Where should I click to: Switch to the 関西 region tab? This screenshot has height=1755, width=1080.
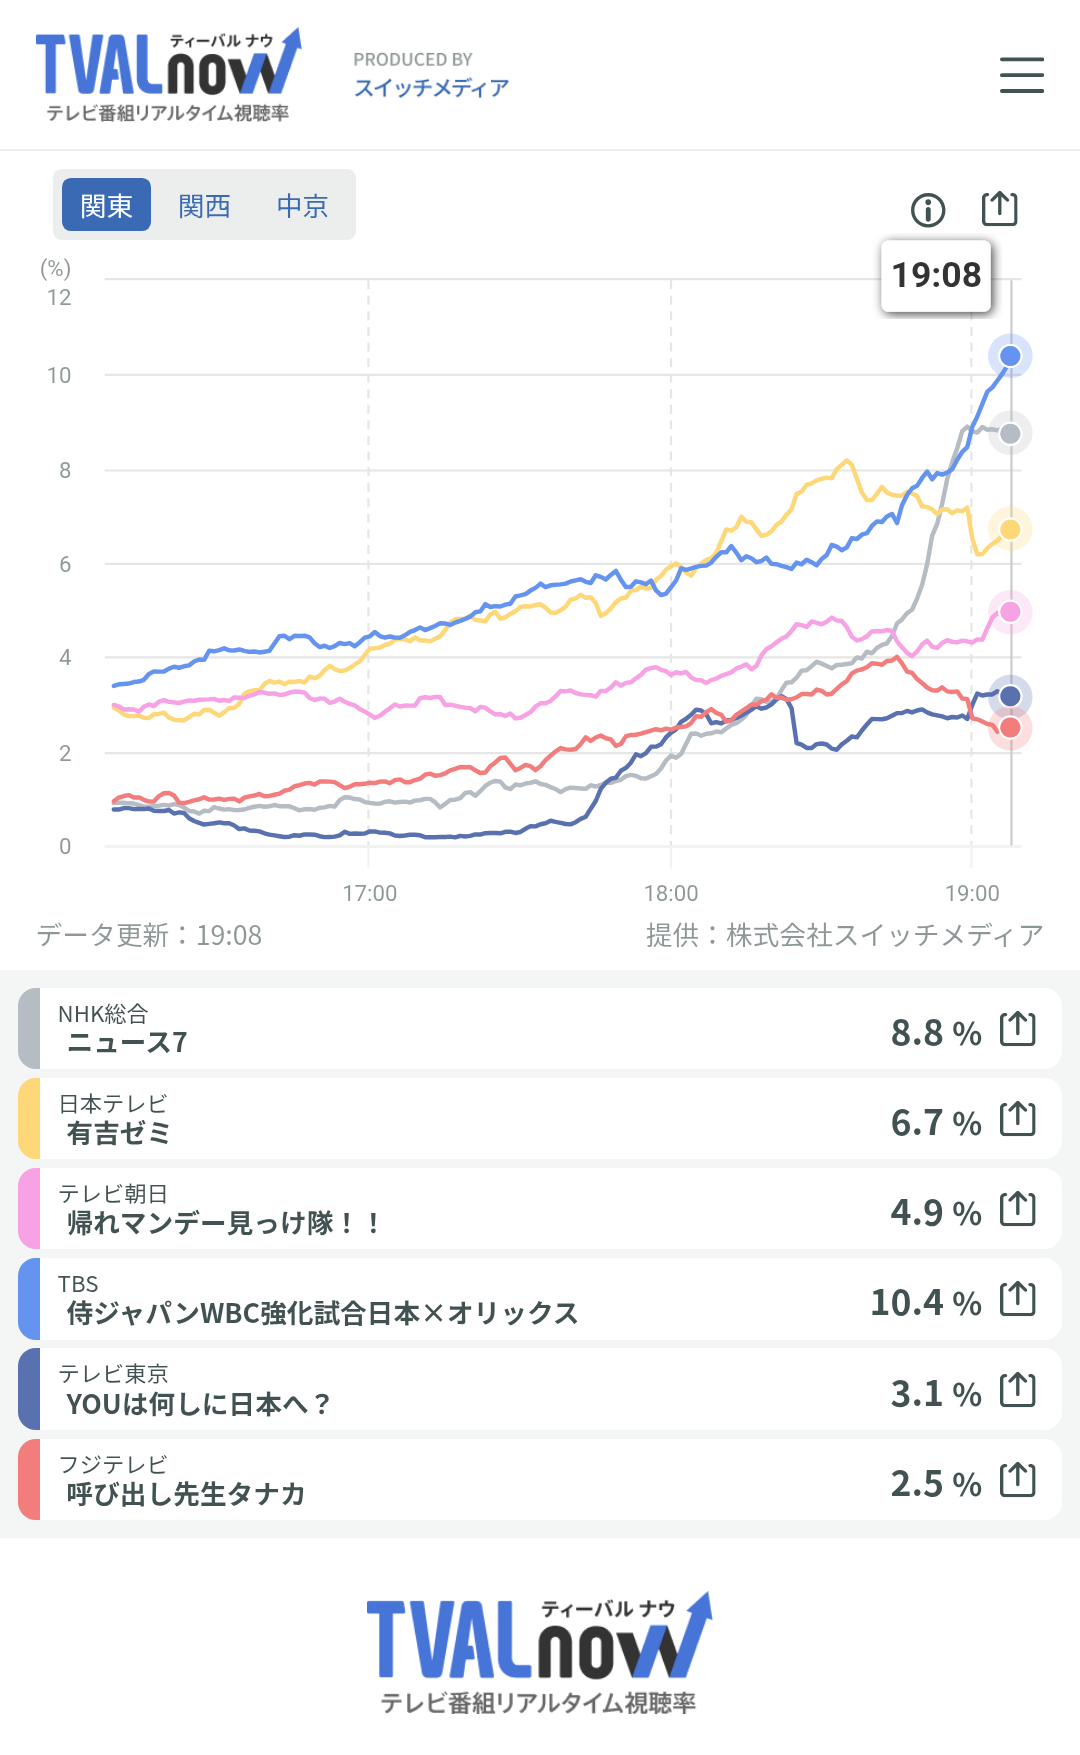pyautogui.click(x=204, y=206)
